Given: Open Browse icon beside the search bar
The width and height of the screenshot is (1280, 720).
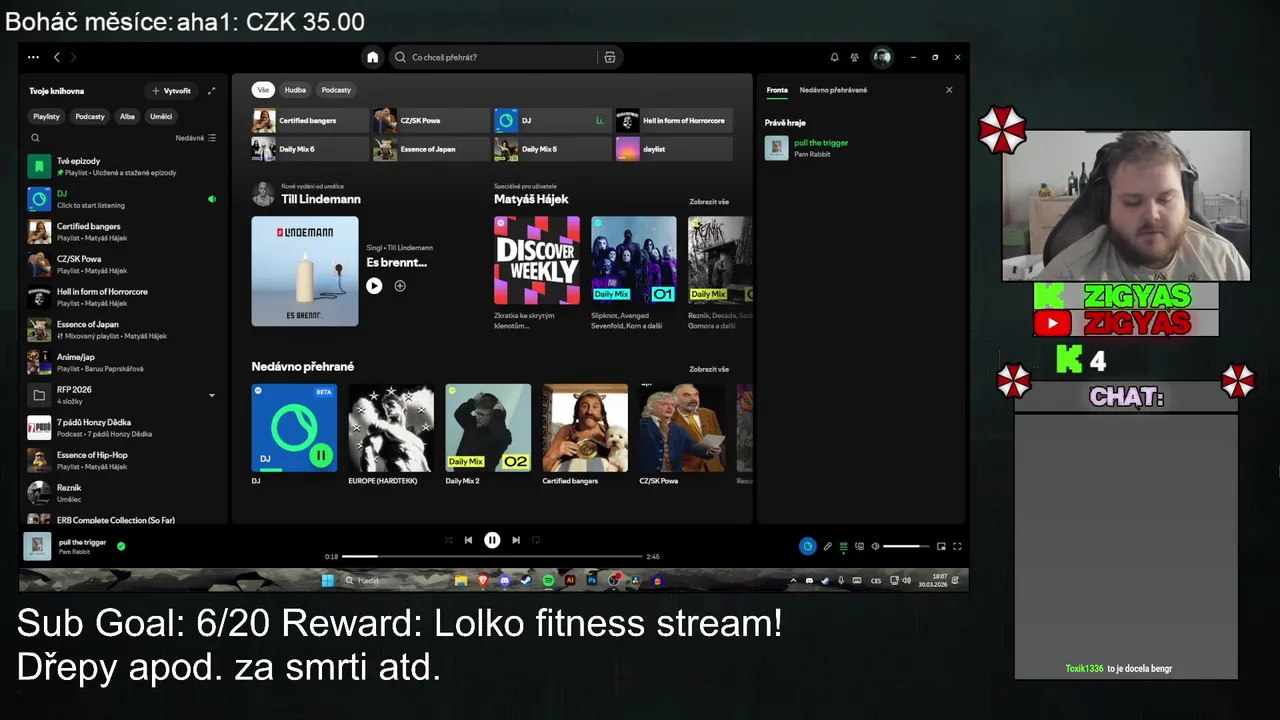Looking at the screenshot, I should (609, 57).
